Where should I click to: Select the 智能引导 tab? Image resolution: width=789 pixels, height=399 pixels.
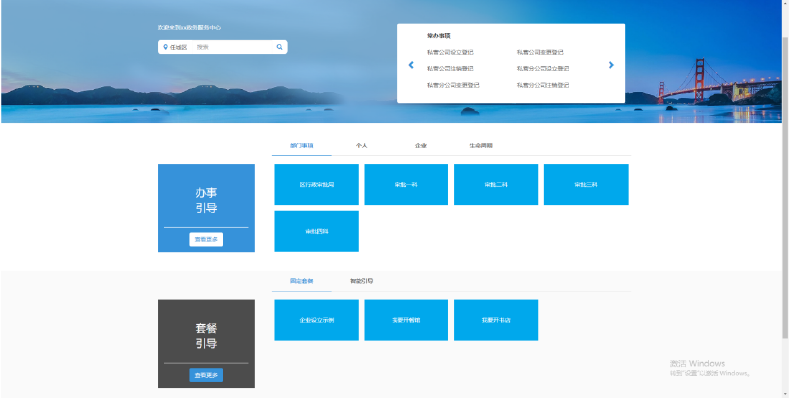click(x=361, y=281)
